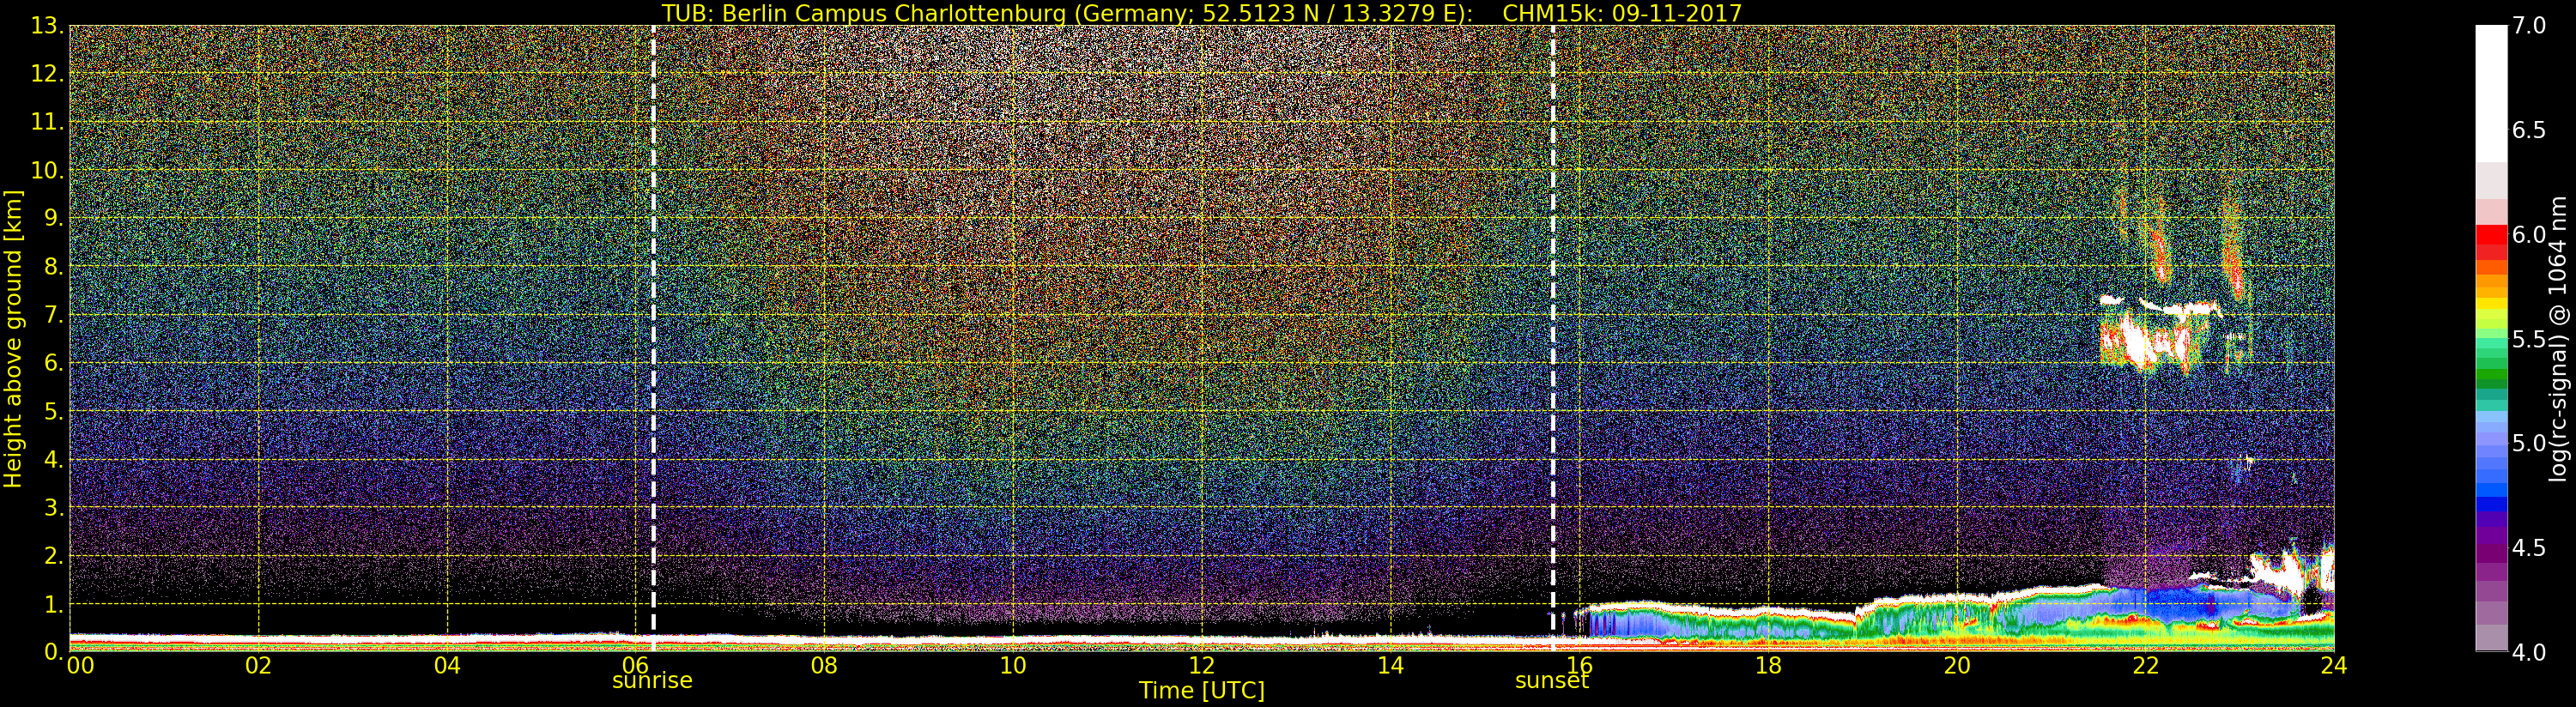This screenshot has width=2576, height=707.
Task: Click the '02' time axis tick label
Action: tap(259, 665)
